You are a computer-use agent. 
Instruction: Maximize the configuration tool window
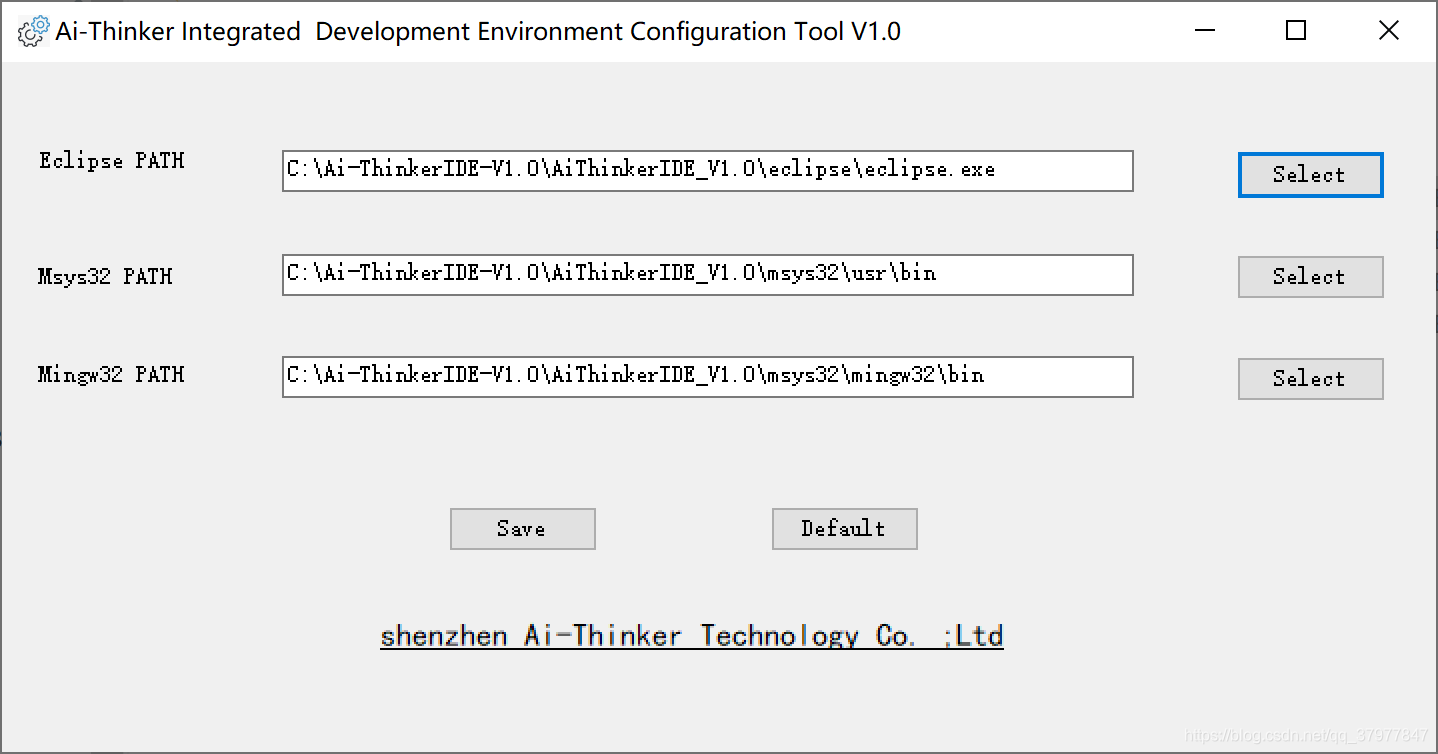pos(1296,31)
